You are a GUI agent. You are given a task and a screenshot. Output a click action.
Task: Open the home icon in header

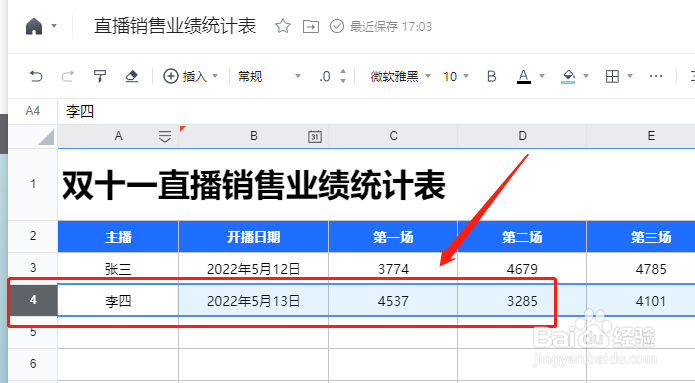(34, 26)
